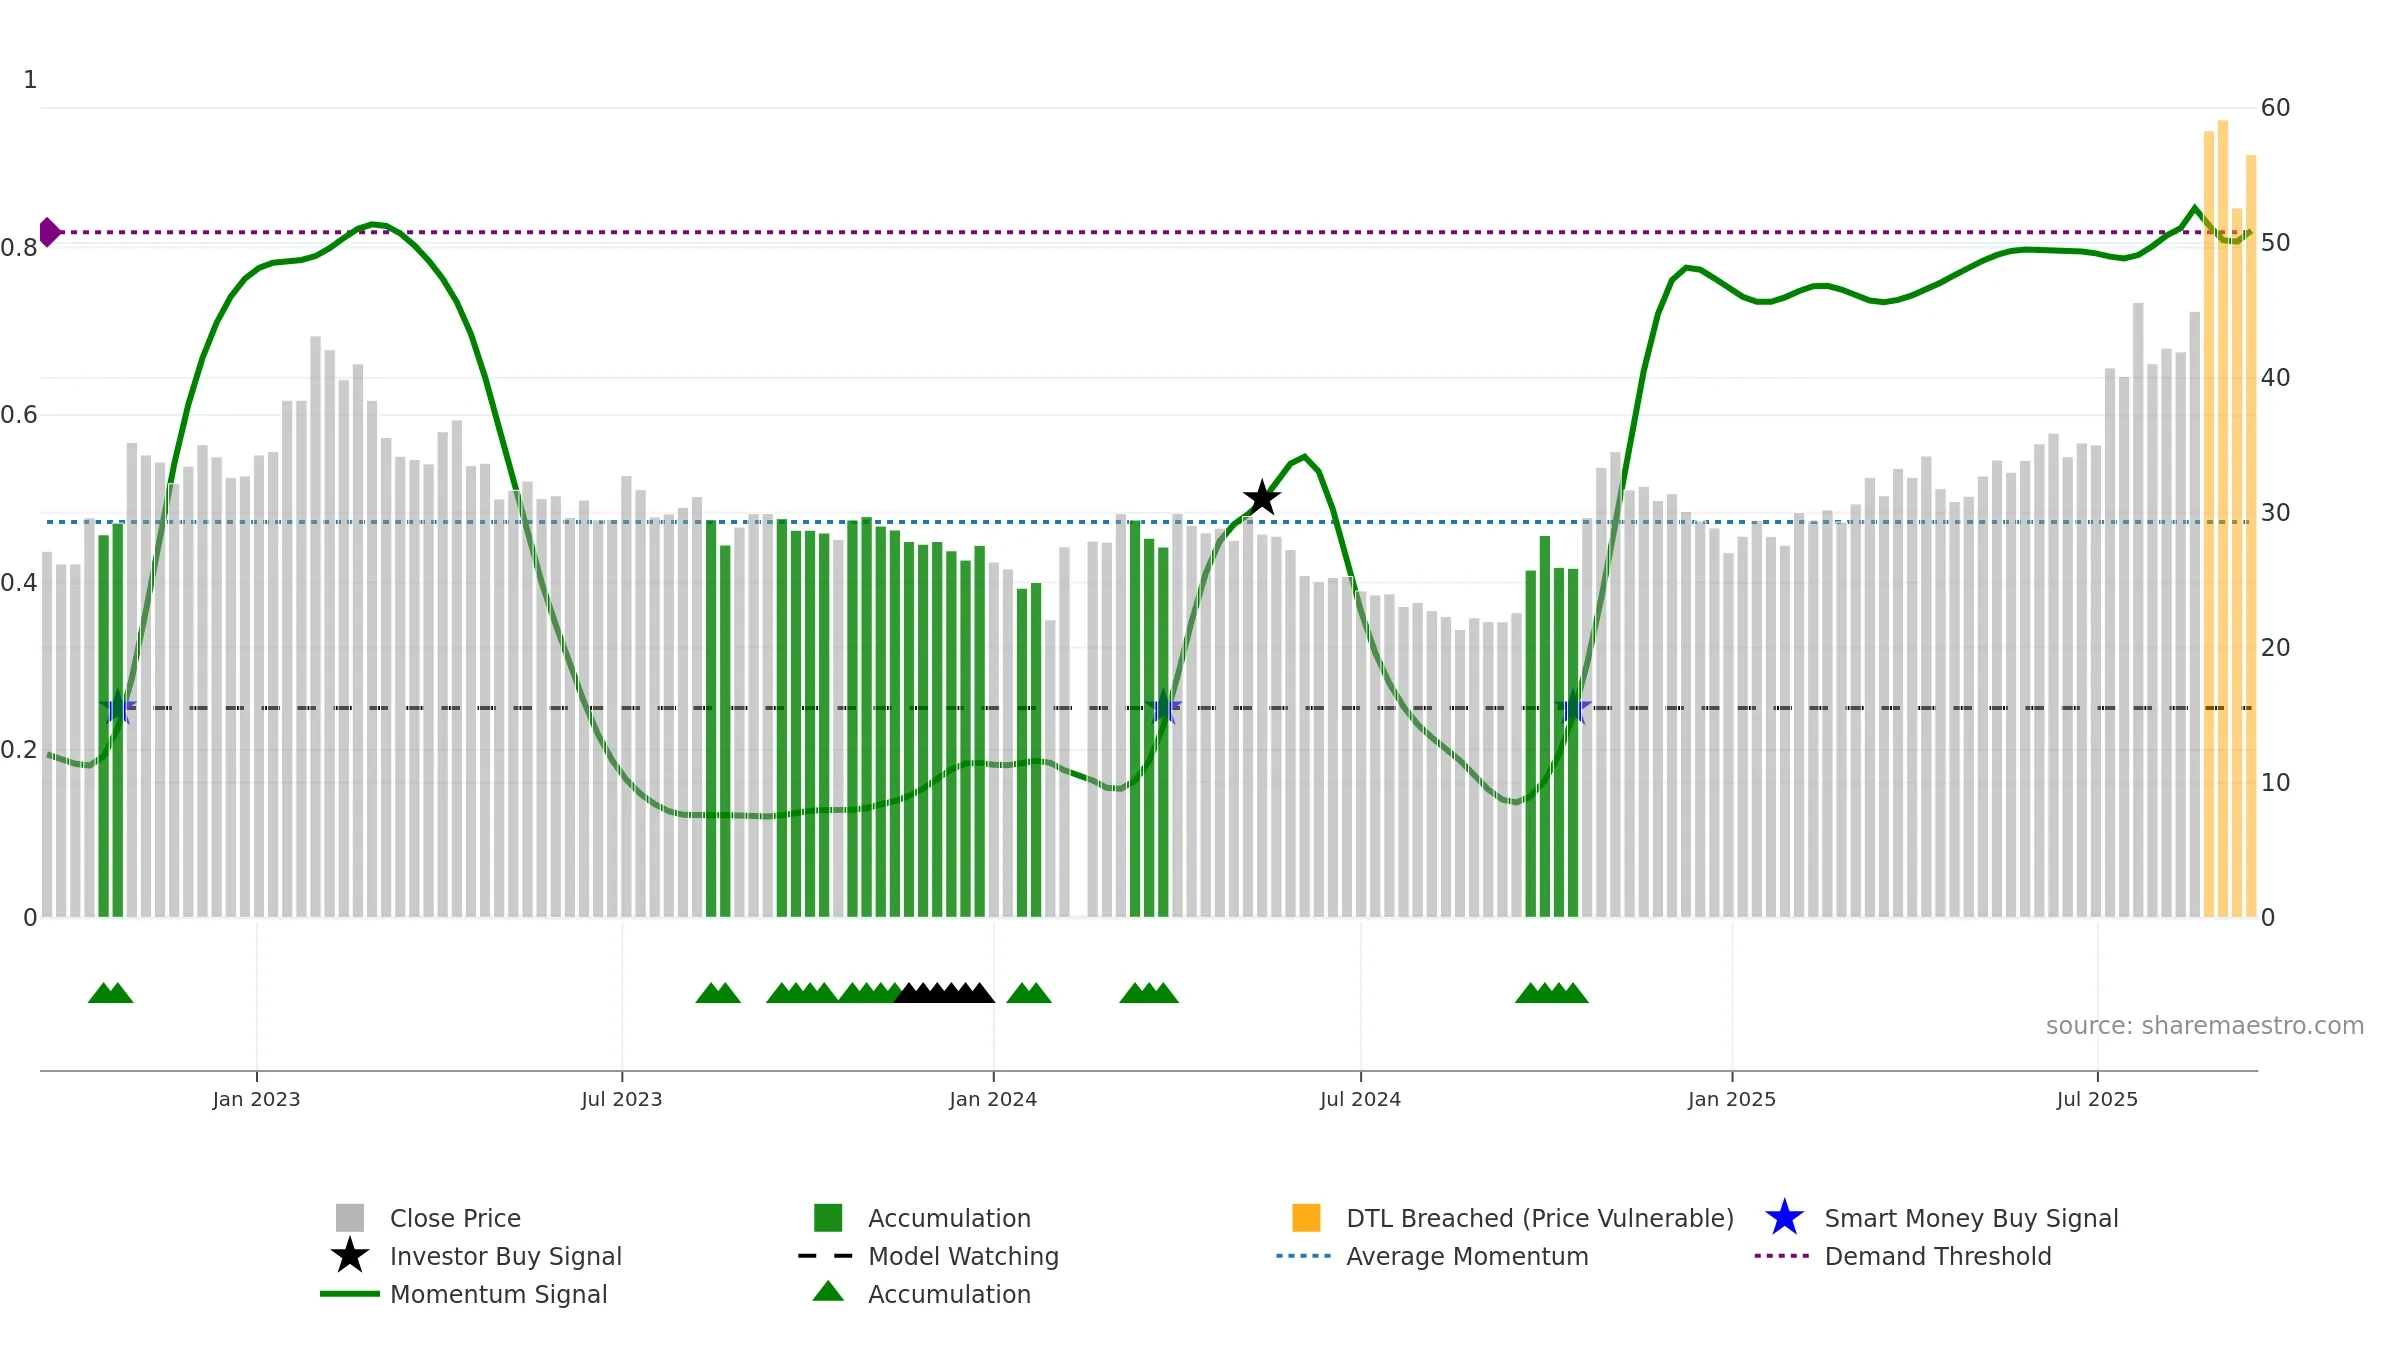Click the purple diamond Demand Threshold marker
The image size is (2400, 1350).
pyautogui.click(x=49, y=232)
